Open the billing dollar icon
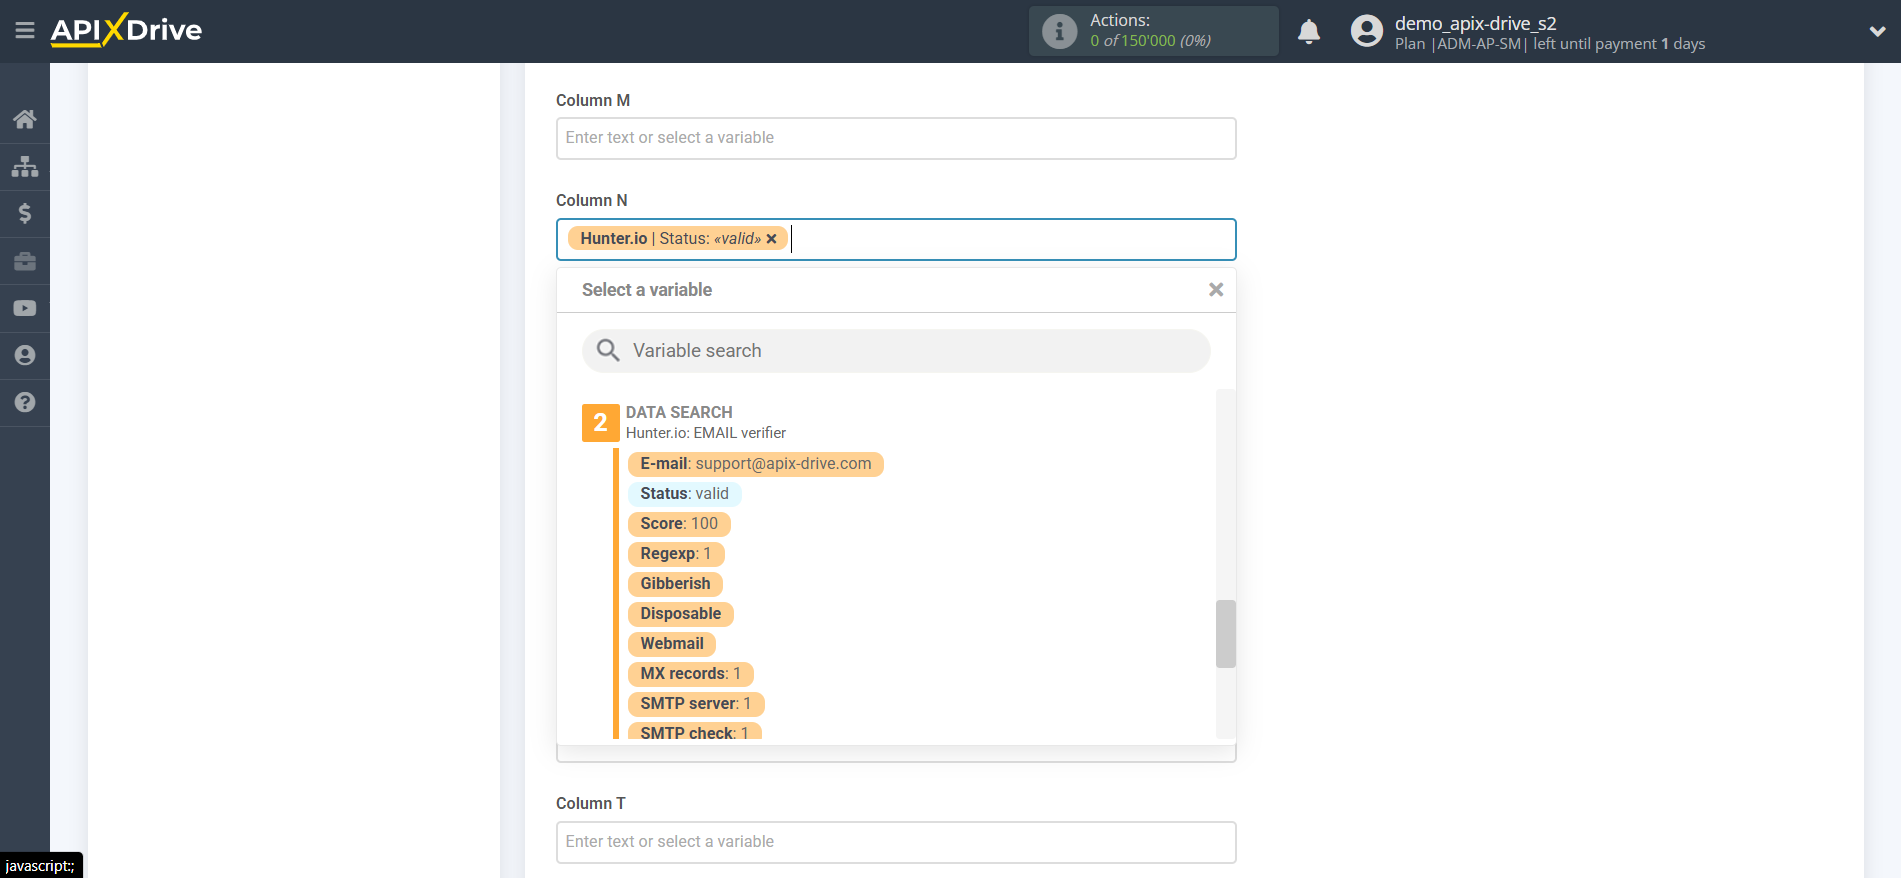The height and width of the screenshot is (878, 1901). (x=25, y=213)
